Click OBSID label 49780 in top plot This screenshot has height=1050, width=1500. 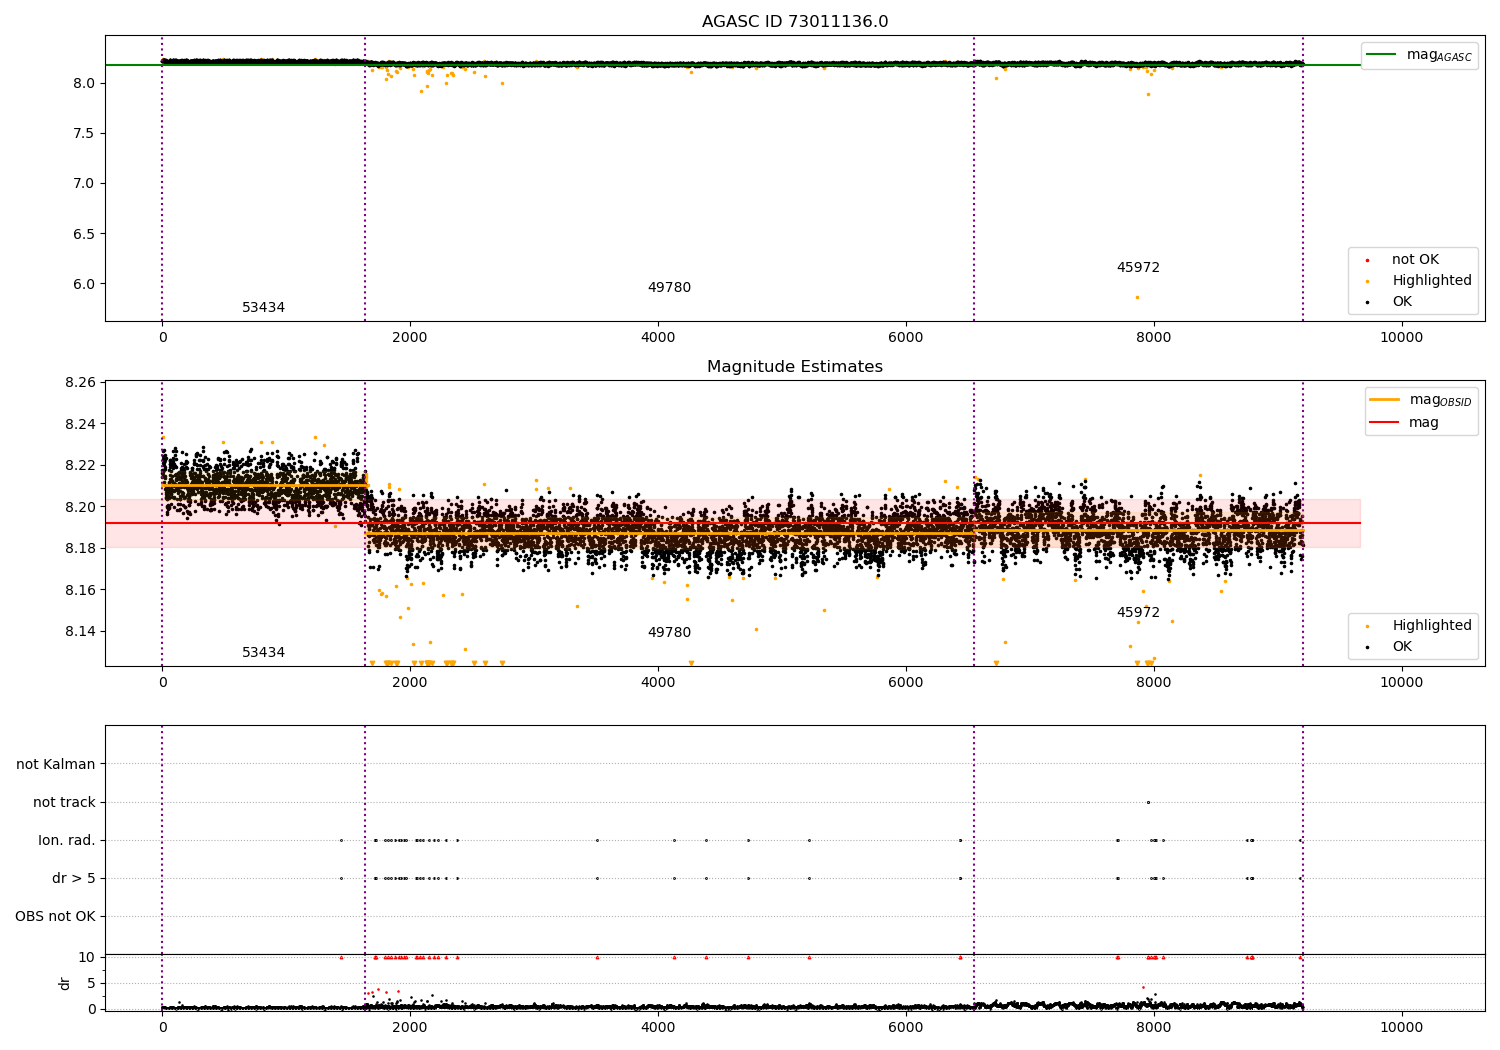pyautogui.click(x=670, y=288)
